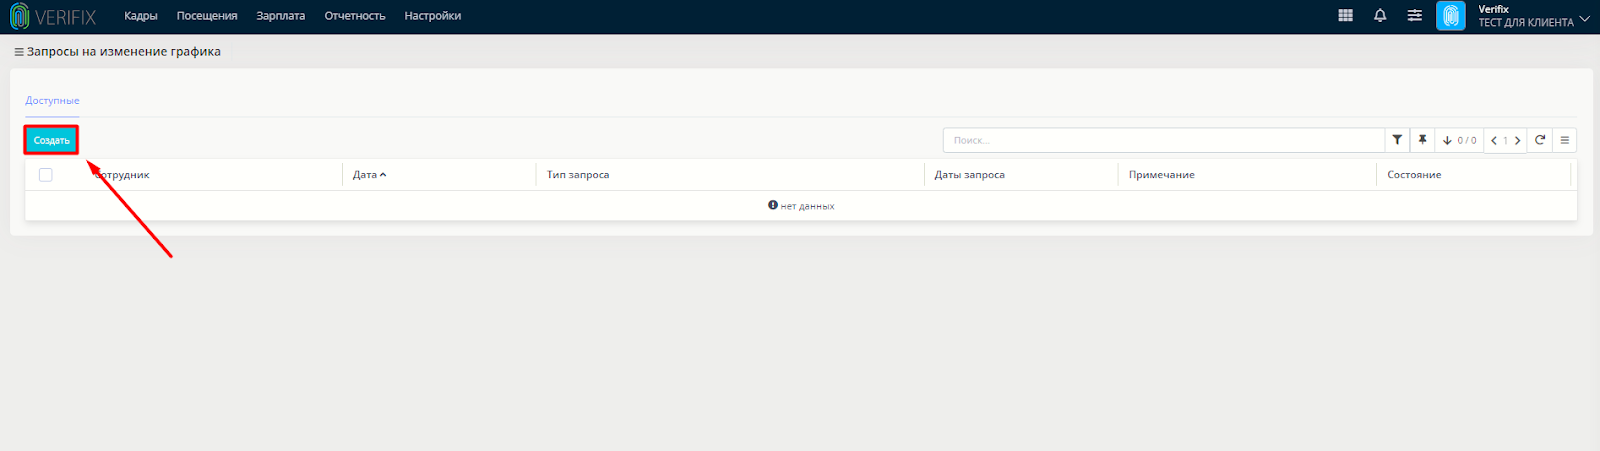
Task: Click the Verifix logo
Action: point(53,16)
